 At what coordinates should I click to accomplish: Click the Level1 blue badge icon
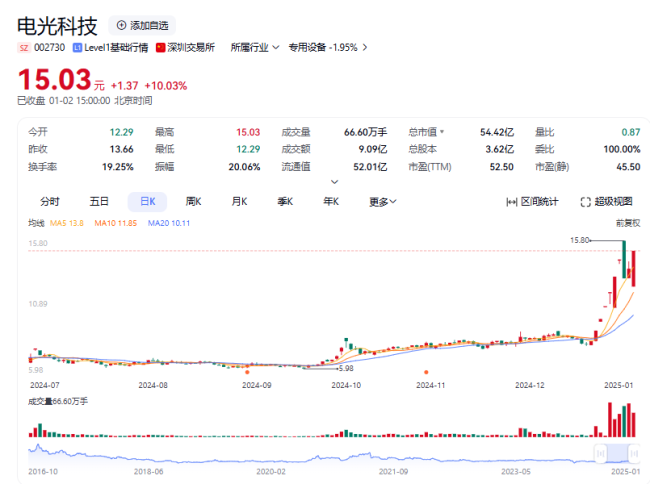click(x=77, y=48)
